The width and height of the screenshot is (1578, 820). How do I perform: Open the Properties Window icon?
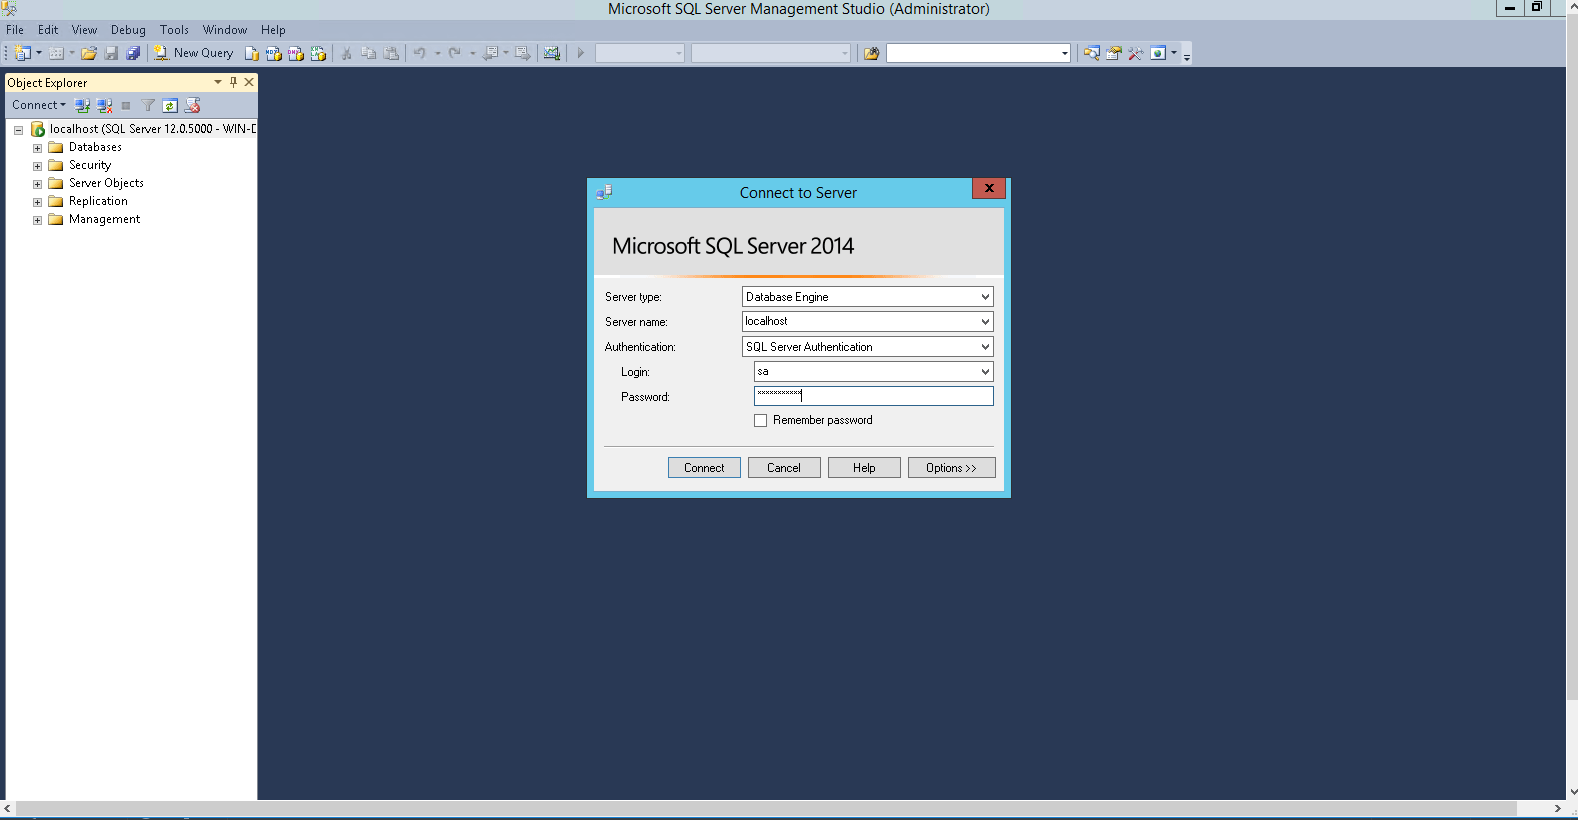pos(1114,53)
